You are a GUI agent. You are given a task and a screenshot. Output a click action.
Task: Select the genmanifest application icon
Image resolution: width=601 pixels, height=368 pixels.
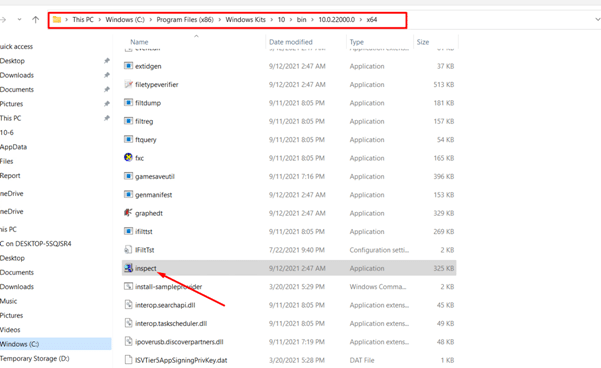(x=128, y=195)
